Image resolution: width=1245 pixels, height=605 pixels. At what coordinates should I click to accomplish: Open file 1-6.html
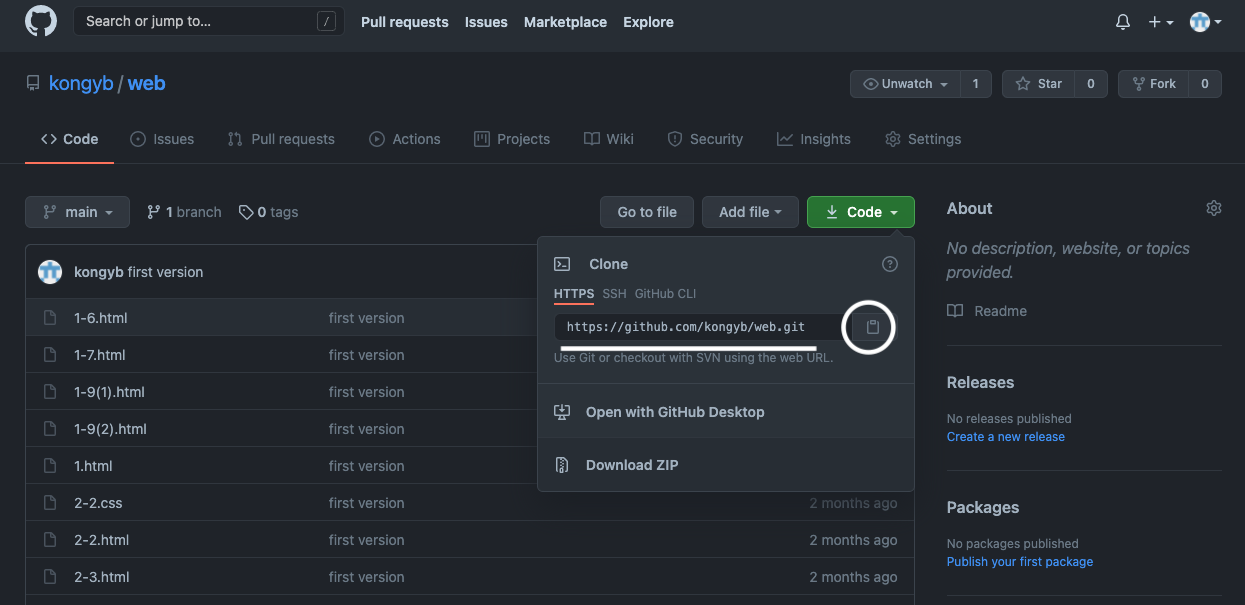(x=101, y=318)
